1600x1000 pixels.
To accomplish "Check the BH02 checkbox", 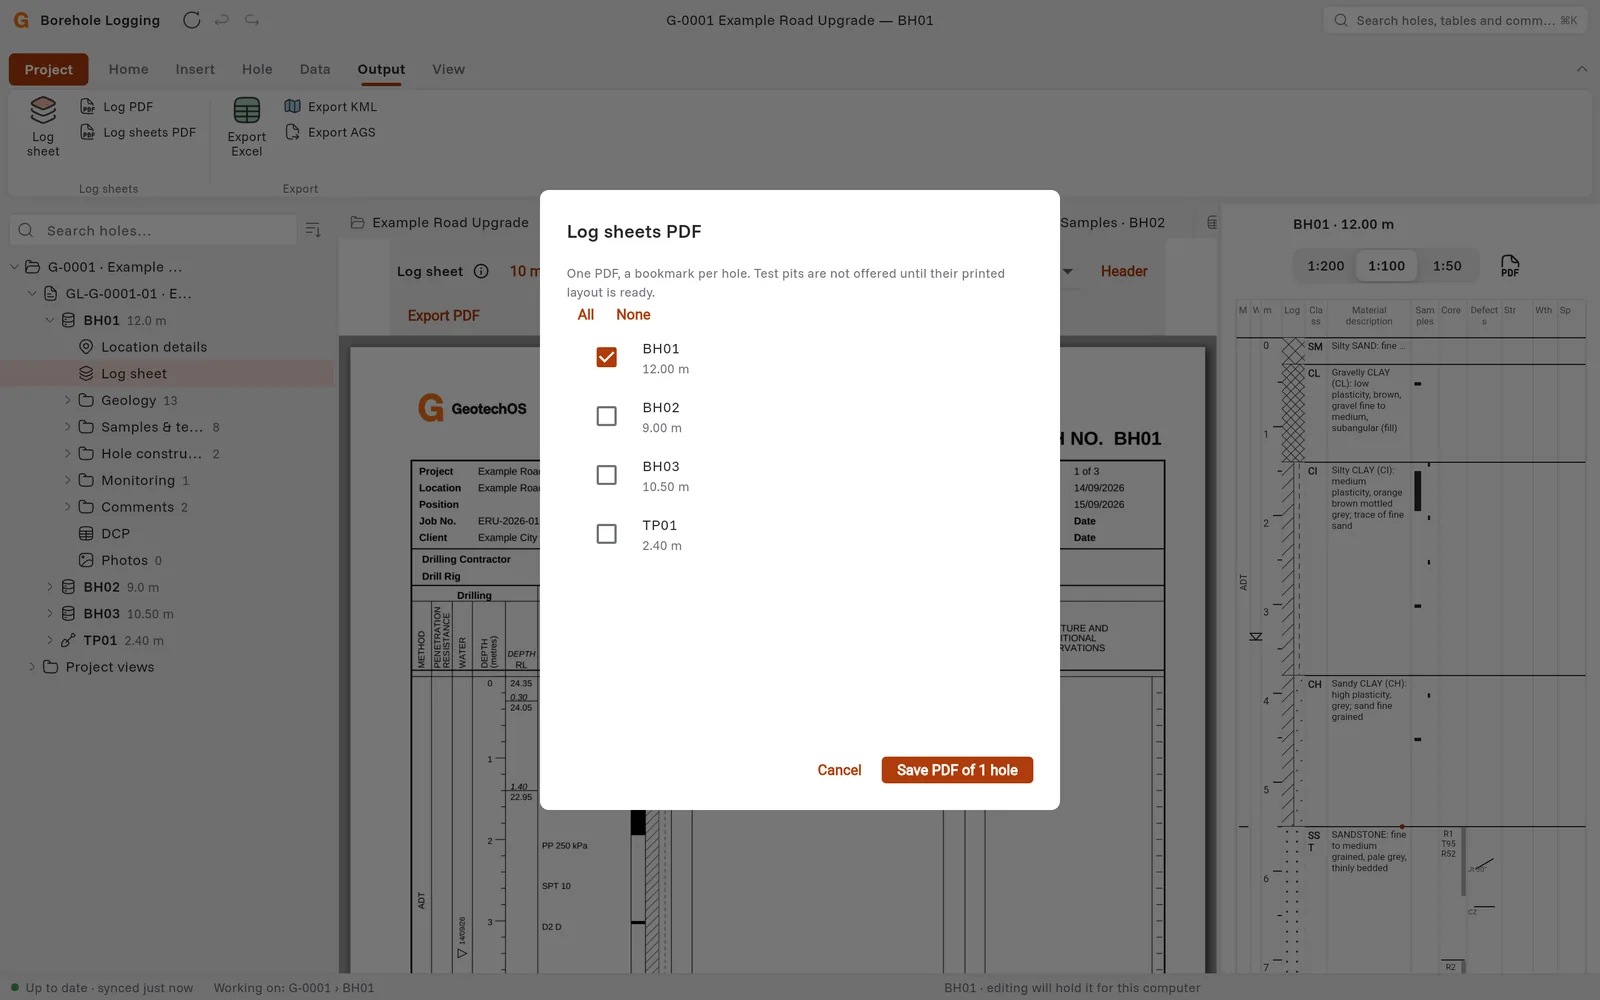I will tap(606, 416).
